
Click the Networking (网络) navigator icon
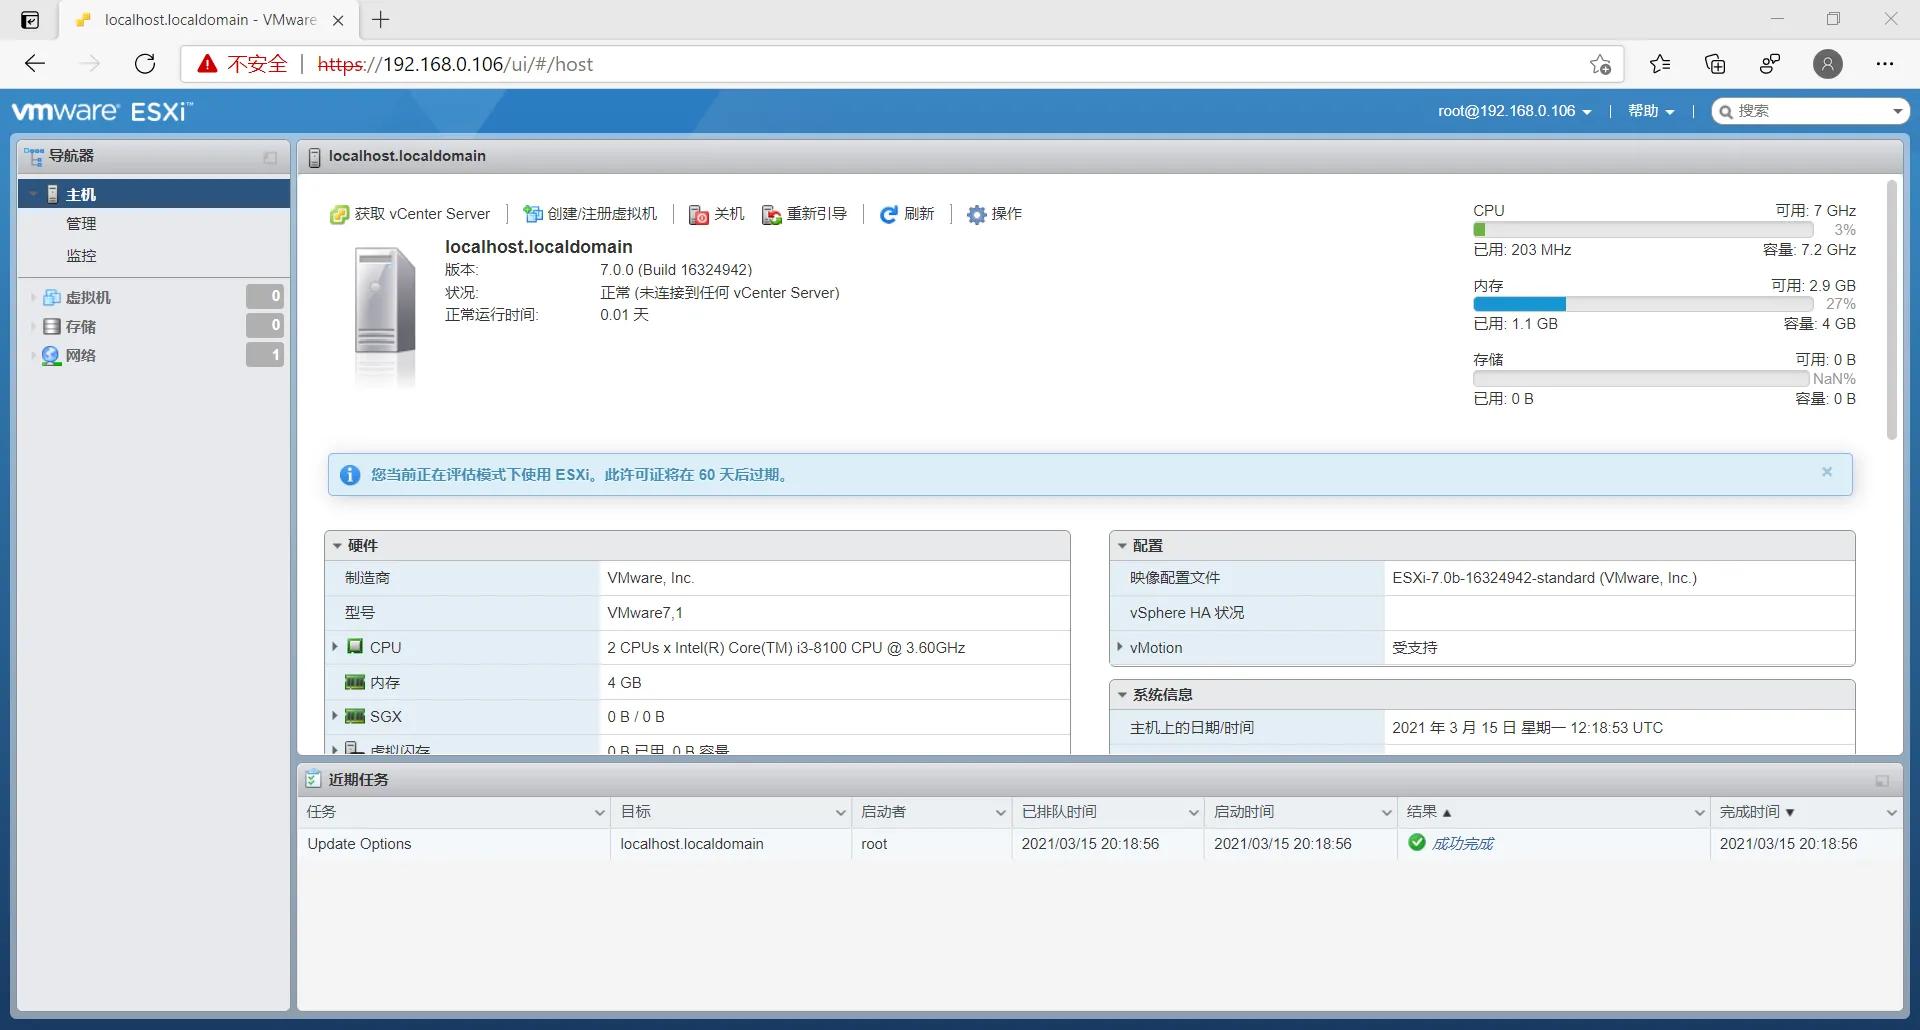(52, 356)
